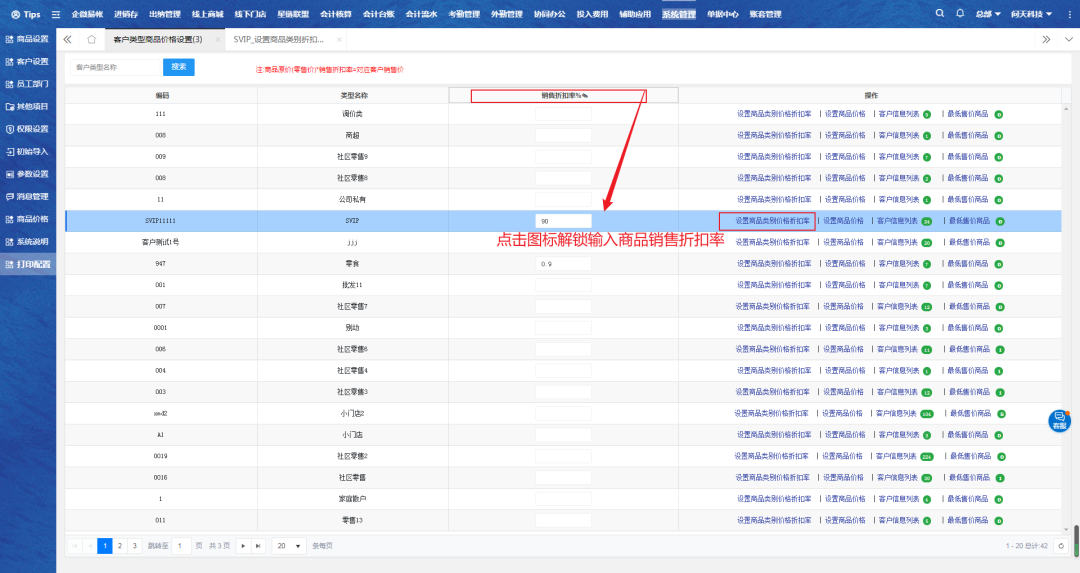Click the home icon tab
Image resolution: width=1080 pixels, height=573 pixels.
91,39
